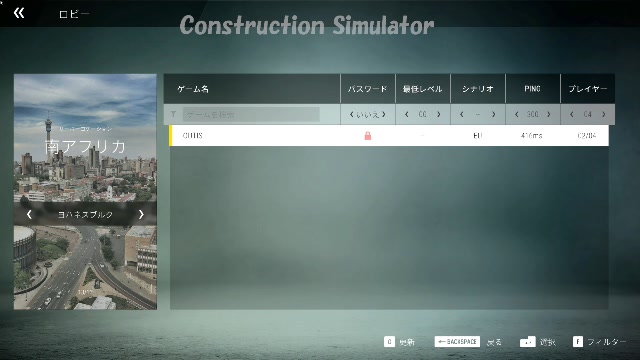Sort by PING column header
The height and width of the screenshot is (360, 640).
(532, 89)
